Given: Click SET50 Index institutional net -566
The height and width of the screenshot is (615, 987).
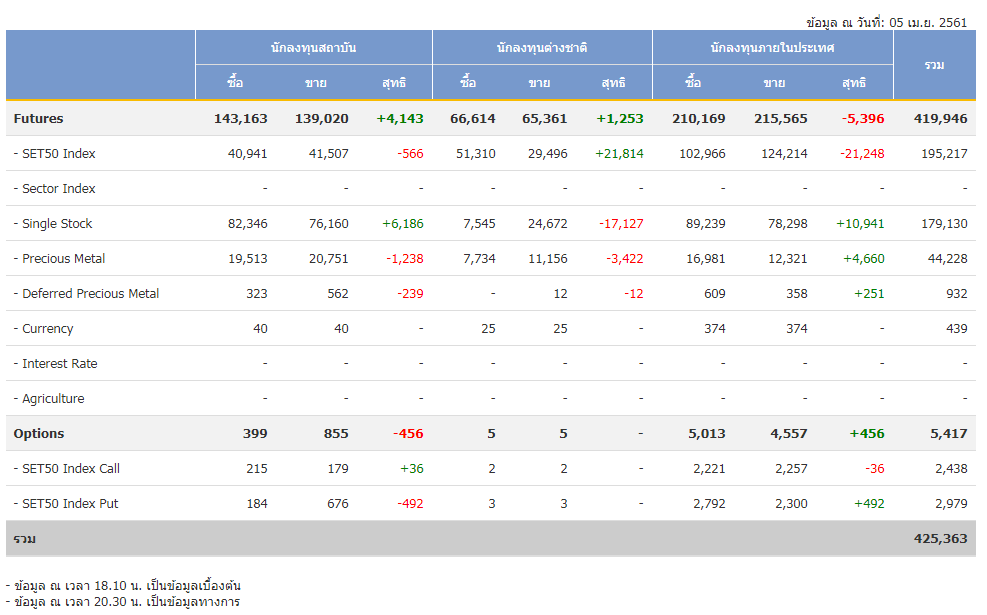Looking at the screenshot, I should click(410, 154).
